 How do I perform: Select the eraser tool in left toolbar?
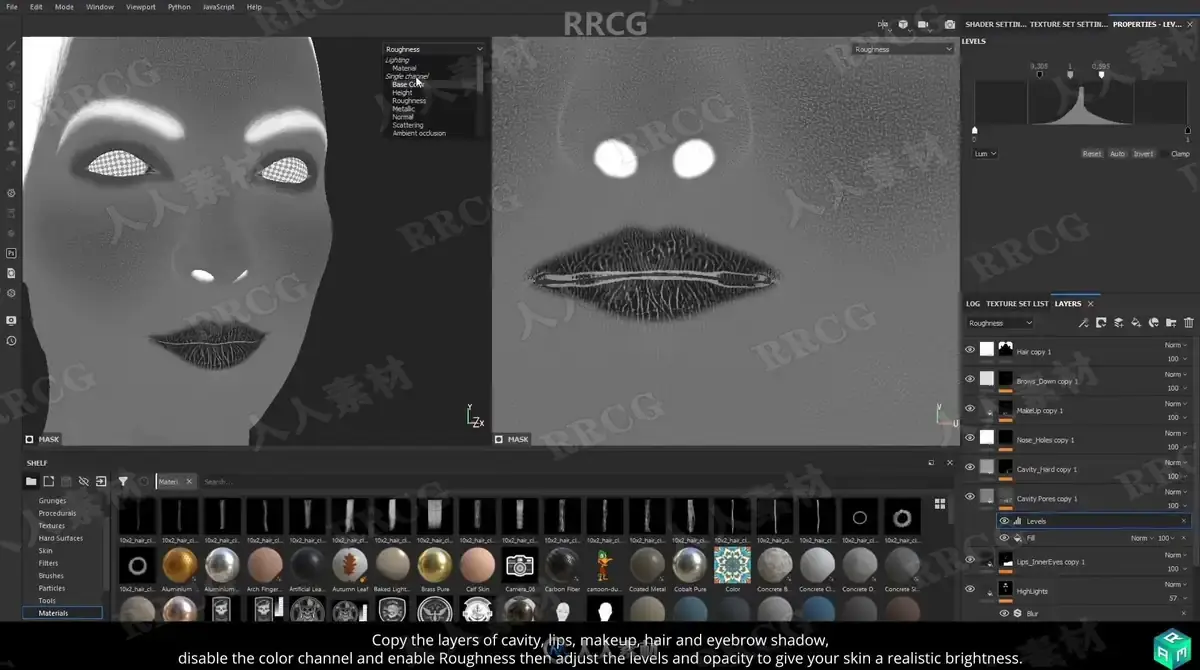click(12, 66)
